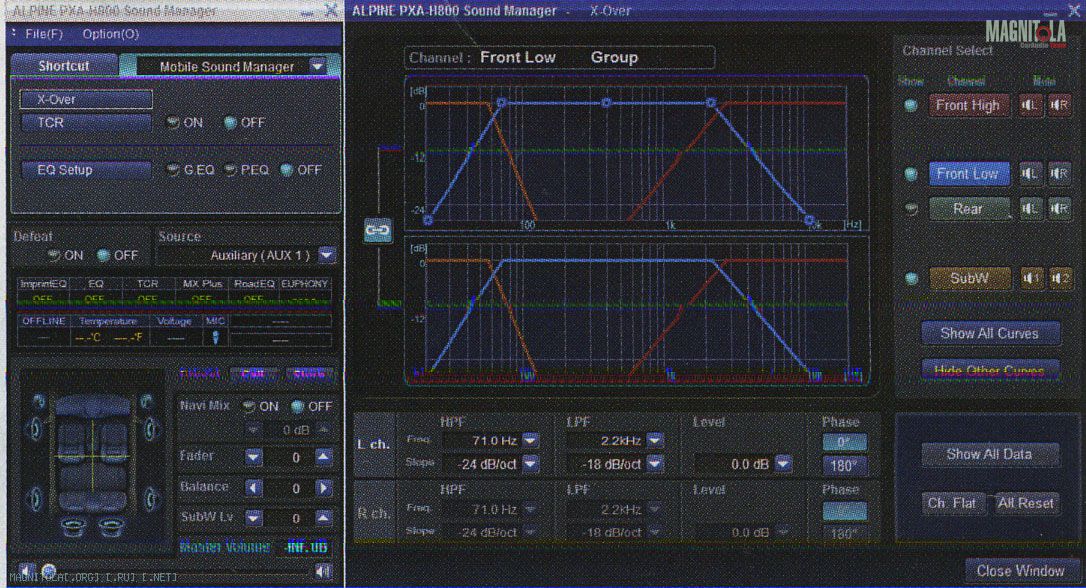Viewport: 1086px width, 588px height.
Task: Click Show All Data
Action: [989, 454]
